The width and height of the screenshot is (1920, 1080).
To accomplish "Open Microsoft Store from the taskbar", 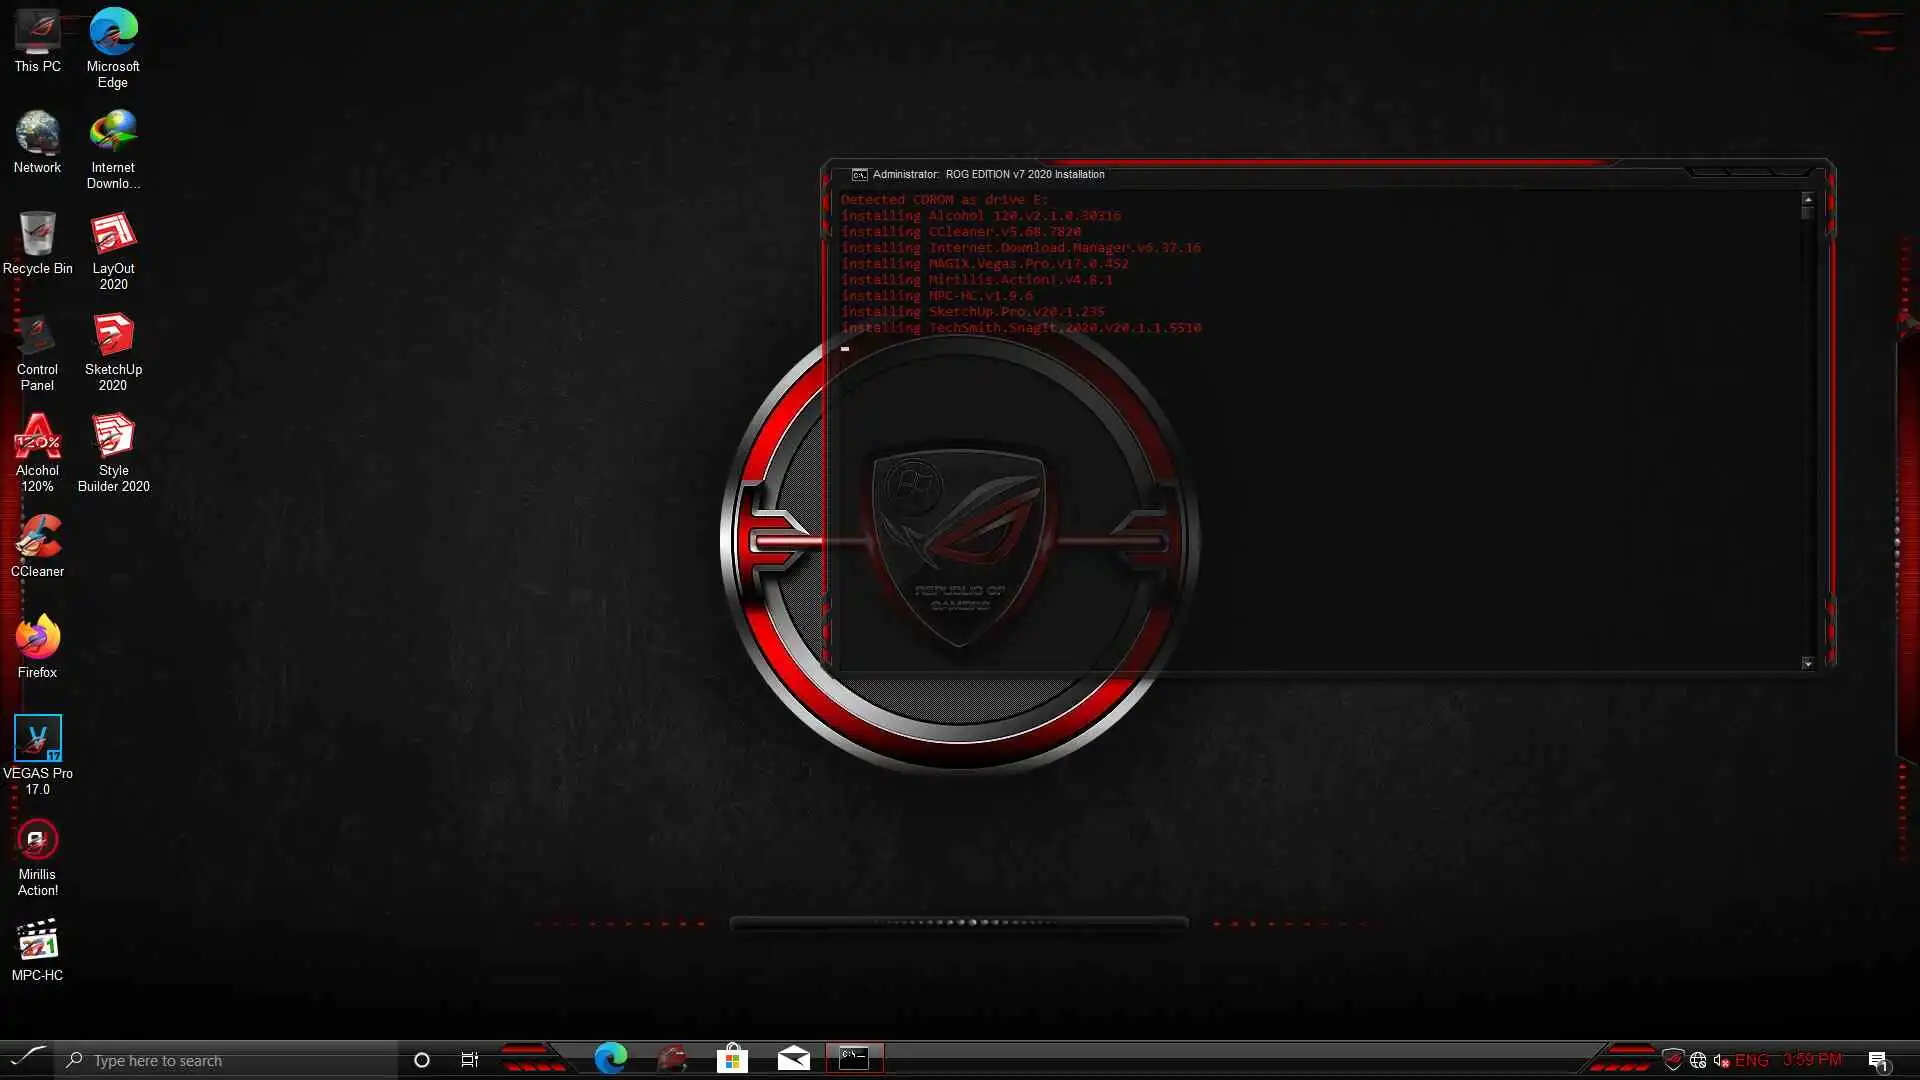I will point(732,1059).
